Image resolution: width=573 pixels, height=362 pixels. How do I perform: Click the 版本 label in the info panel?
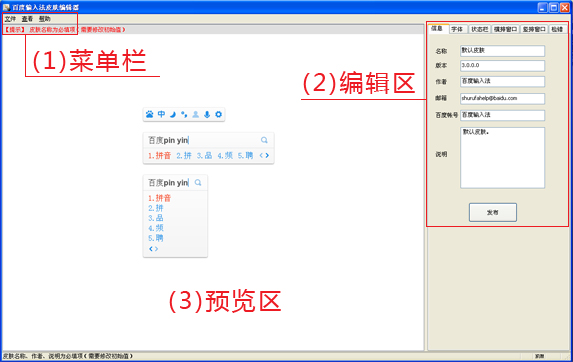(x=441, y=66)
